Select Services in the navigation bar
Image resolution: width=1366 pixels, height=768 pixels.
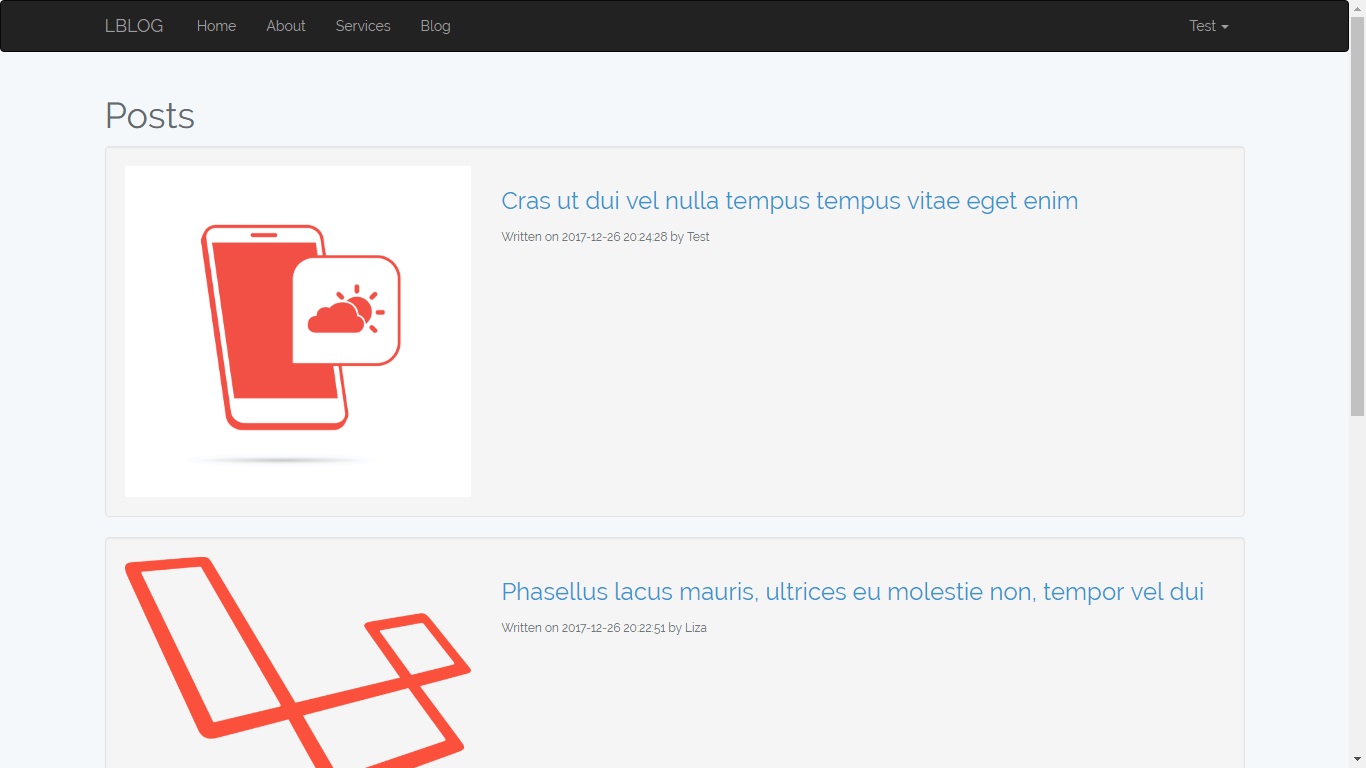tap(363, 26)
